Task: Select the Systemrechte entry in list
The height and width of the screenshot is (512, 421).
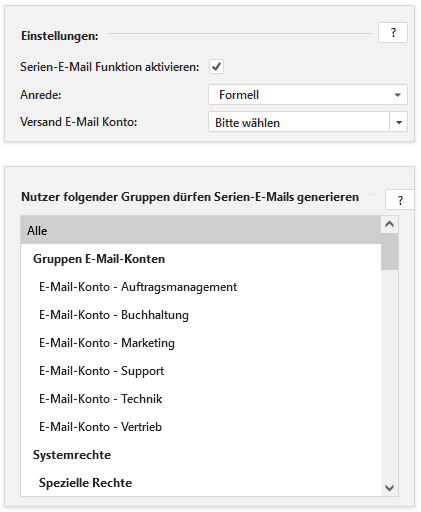Action: (x=201, y=455)
